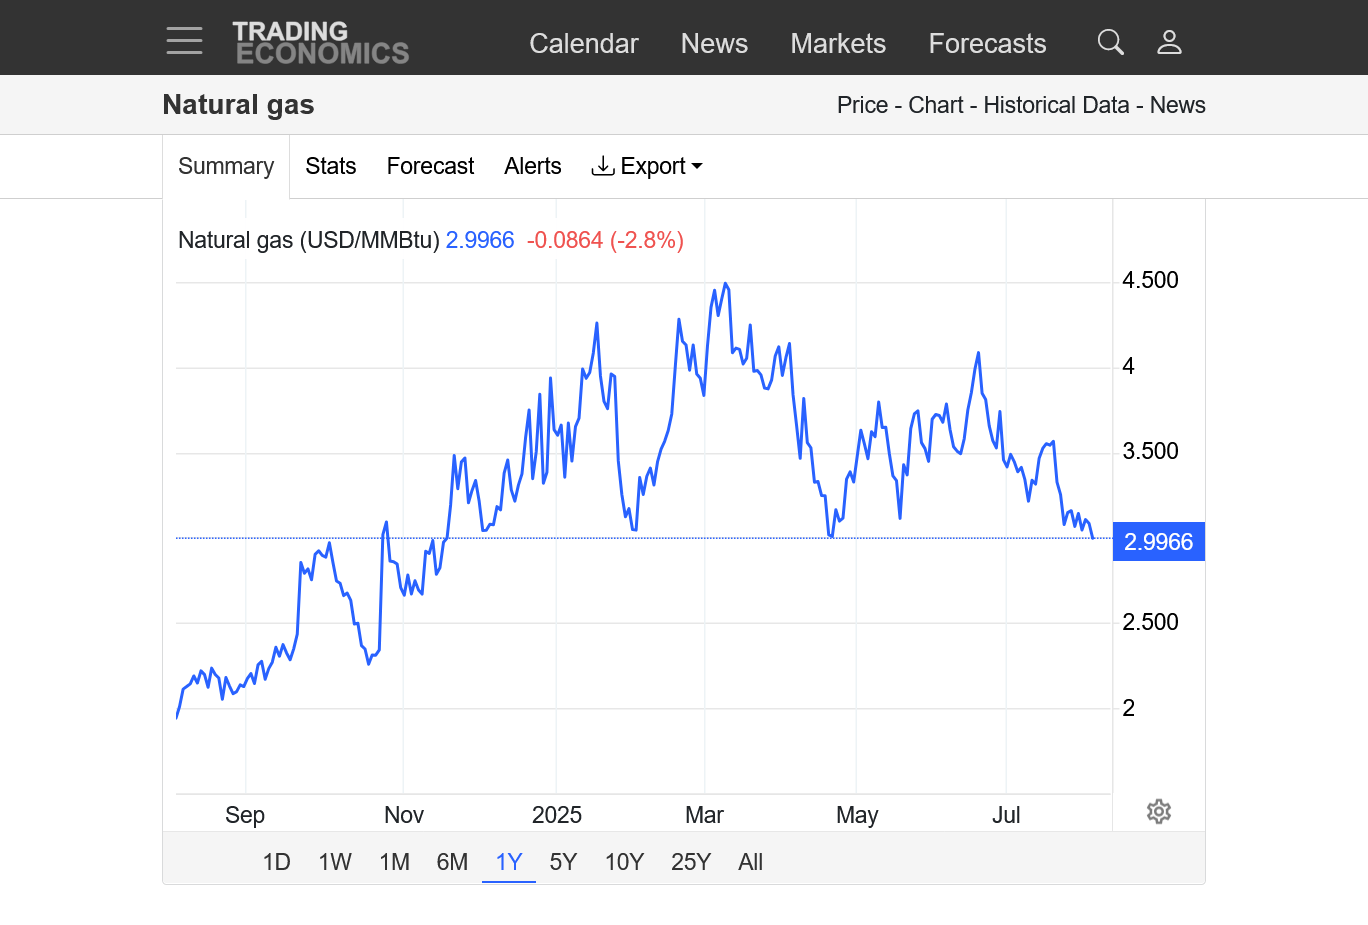Click the Trading Economics logo

point(321,43)
